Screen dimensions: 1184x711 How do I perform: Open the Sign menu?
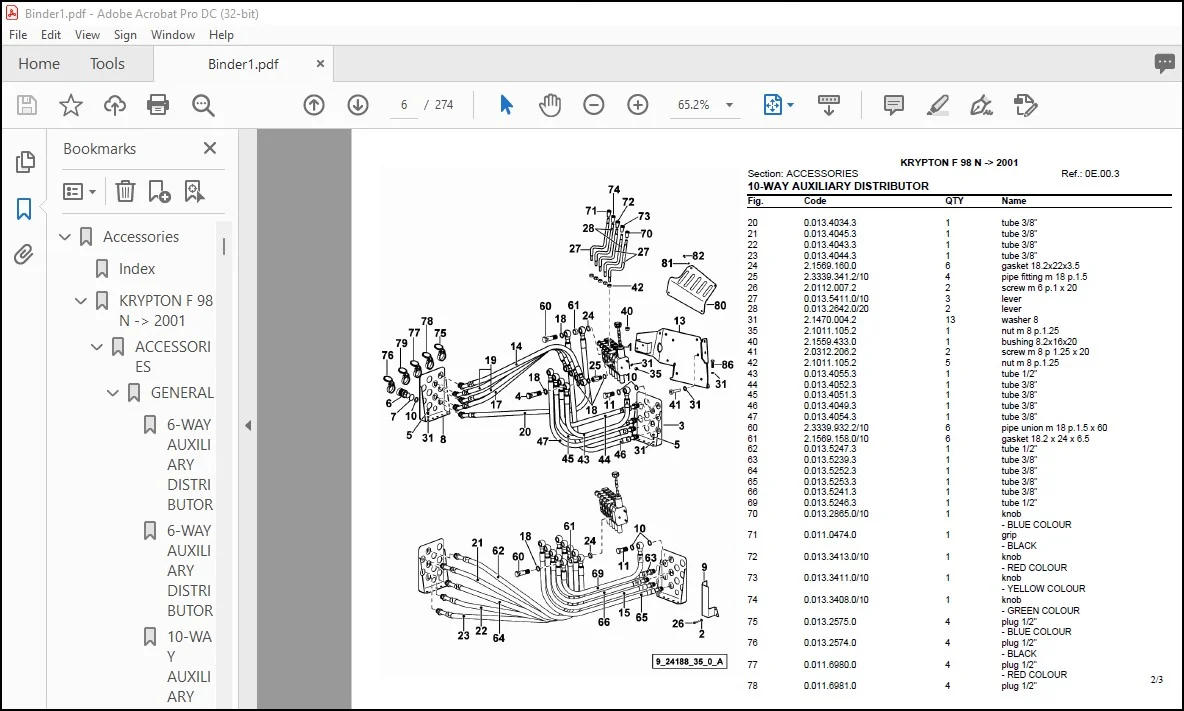click(x=125, y=35)
